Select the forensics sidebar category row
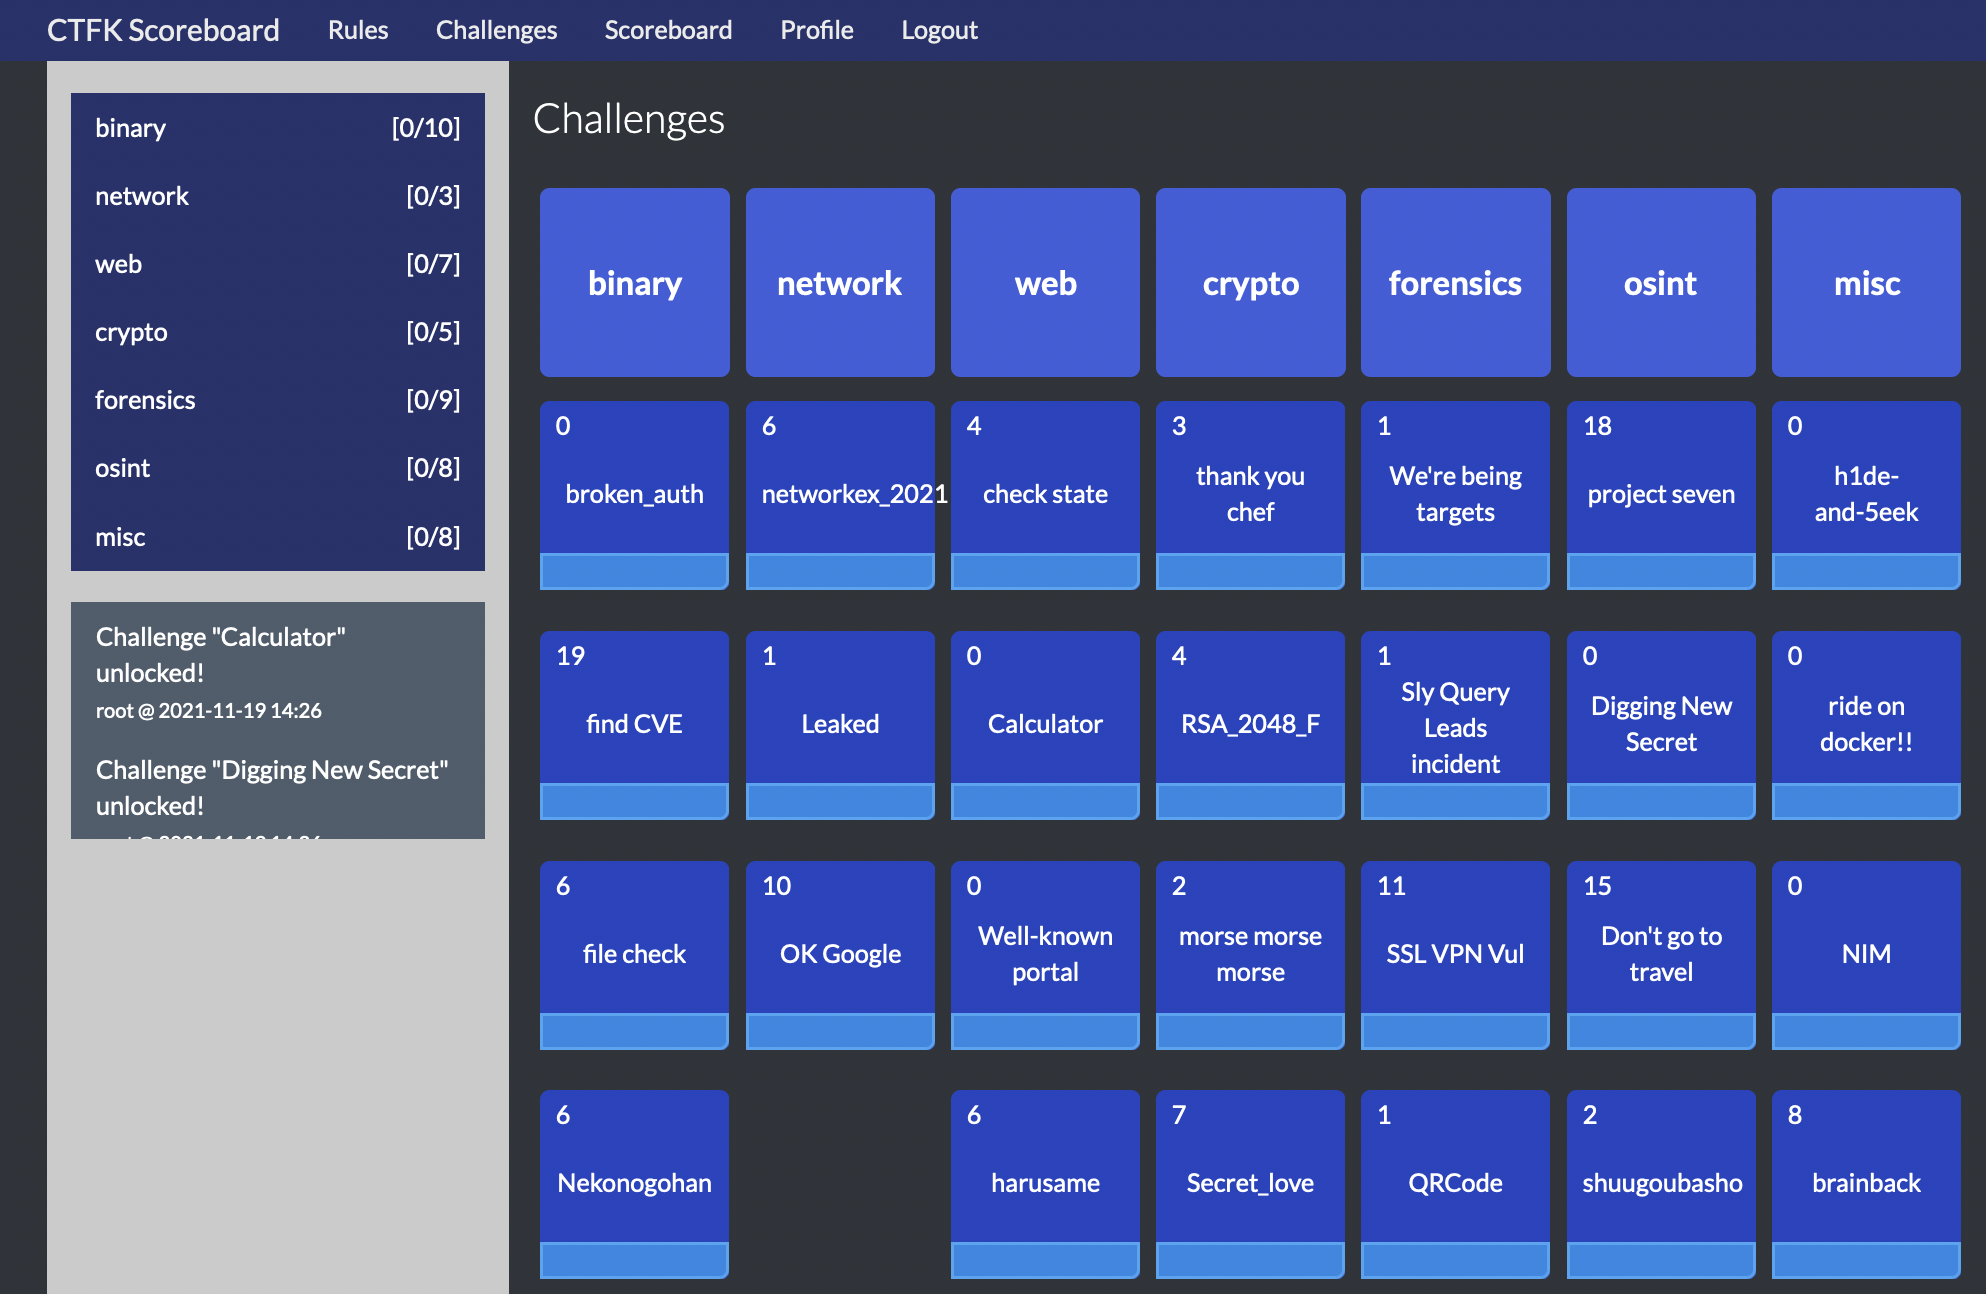The image size is (1986, 1294). click(277, 400)
